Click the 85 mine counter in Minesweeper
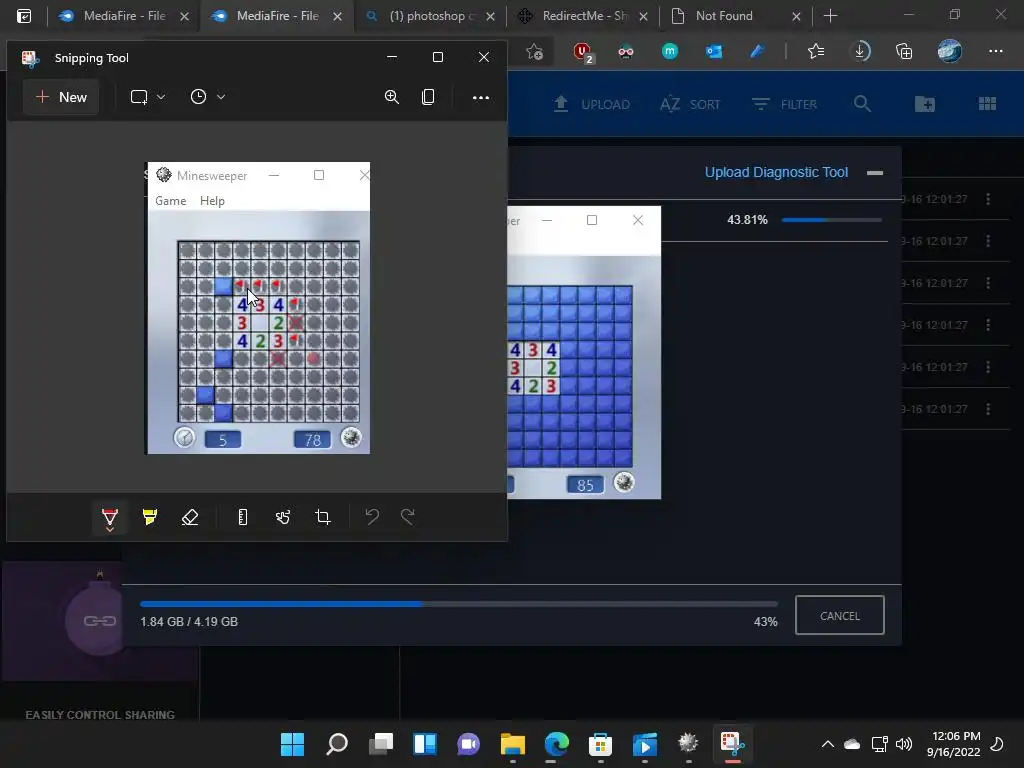This screenshot has height=768, width=1024. pyautogui.click(x=585, y=485)
